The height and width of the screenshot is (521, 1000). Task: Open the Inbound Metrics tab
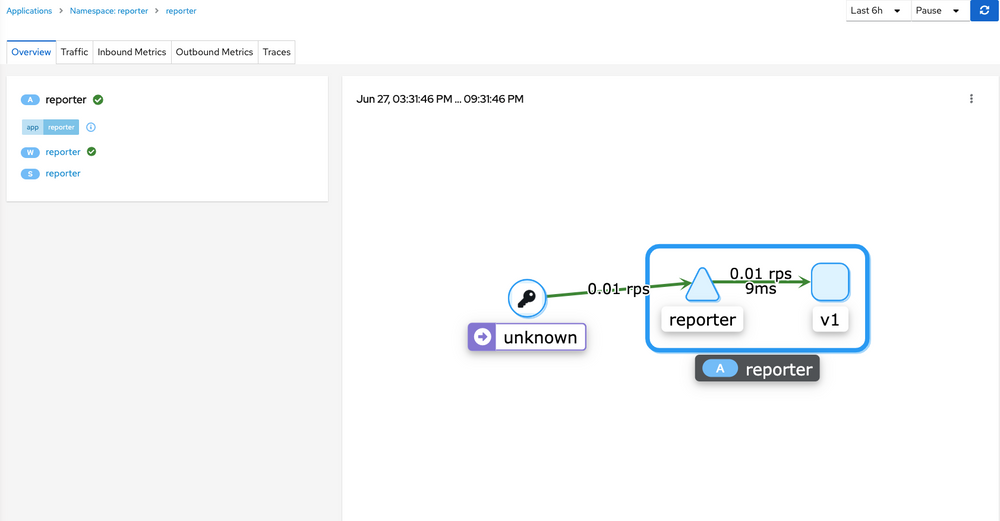click(131, 52)
